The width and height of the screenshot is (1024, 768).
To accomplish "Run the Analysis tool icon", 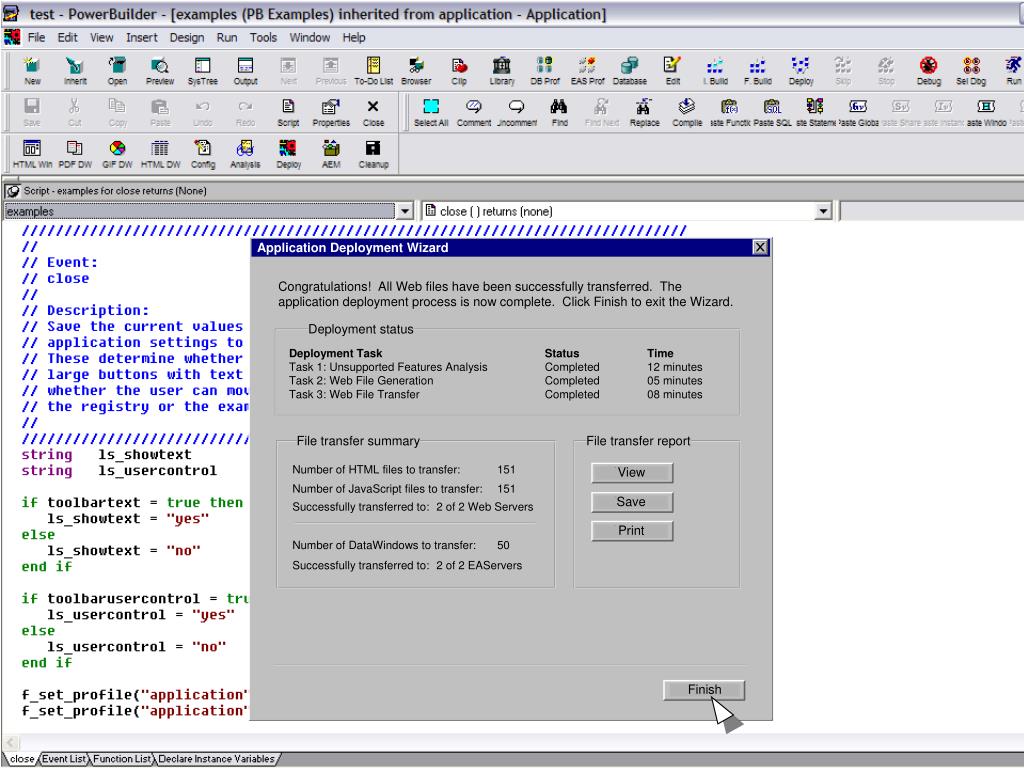I will coord(246,154).
